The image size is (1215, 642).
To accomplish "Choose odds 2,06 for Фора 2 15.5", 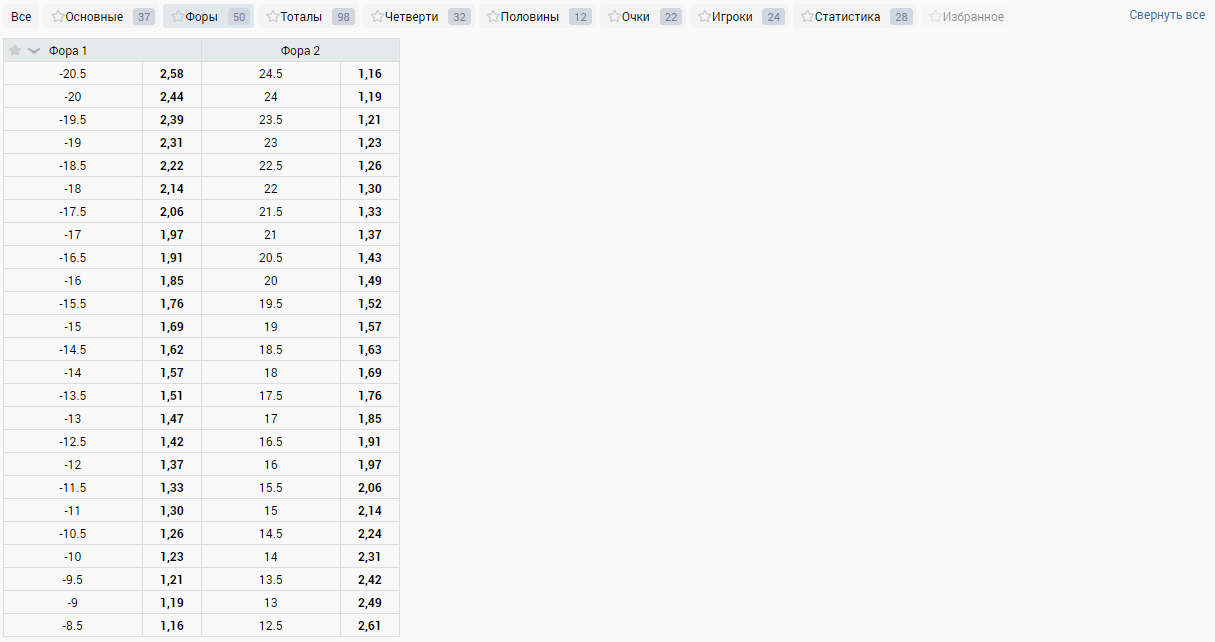I will (370, 488).
